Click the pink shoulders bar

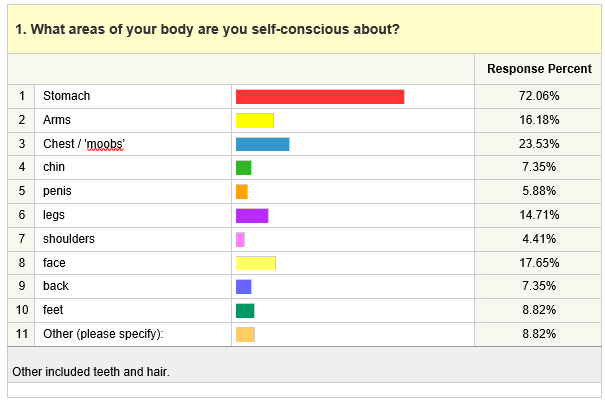240,240
